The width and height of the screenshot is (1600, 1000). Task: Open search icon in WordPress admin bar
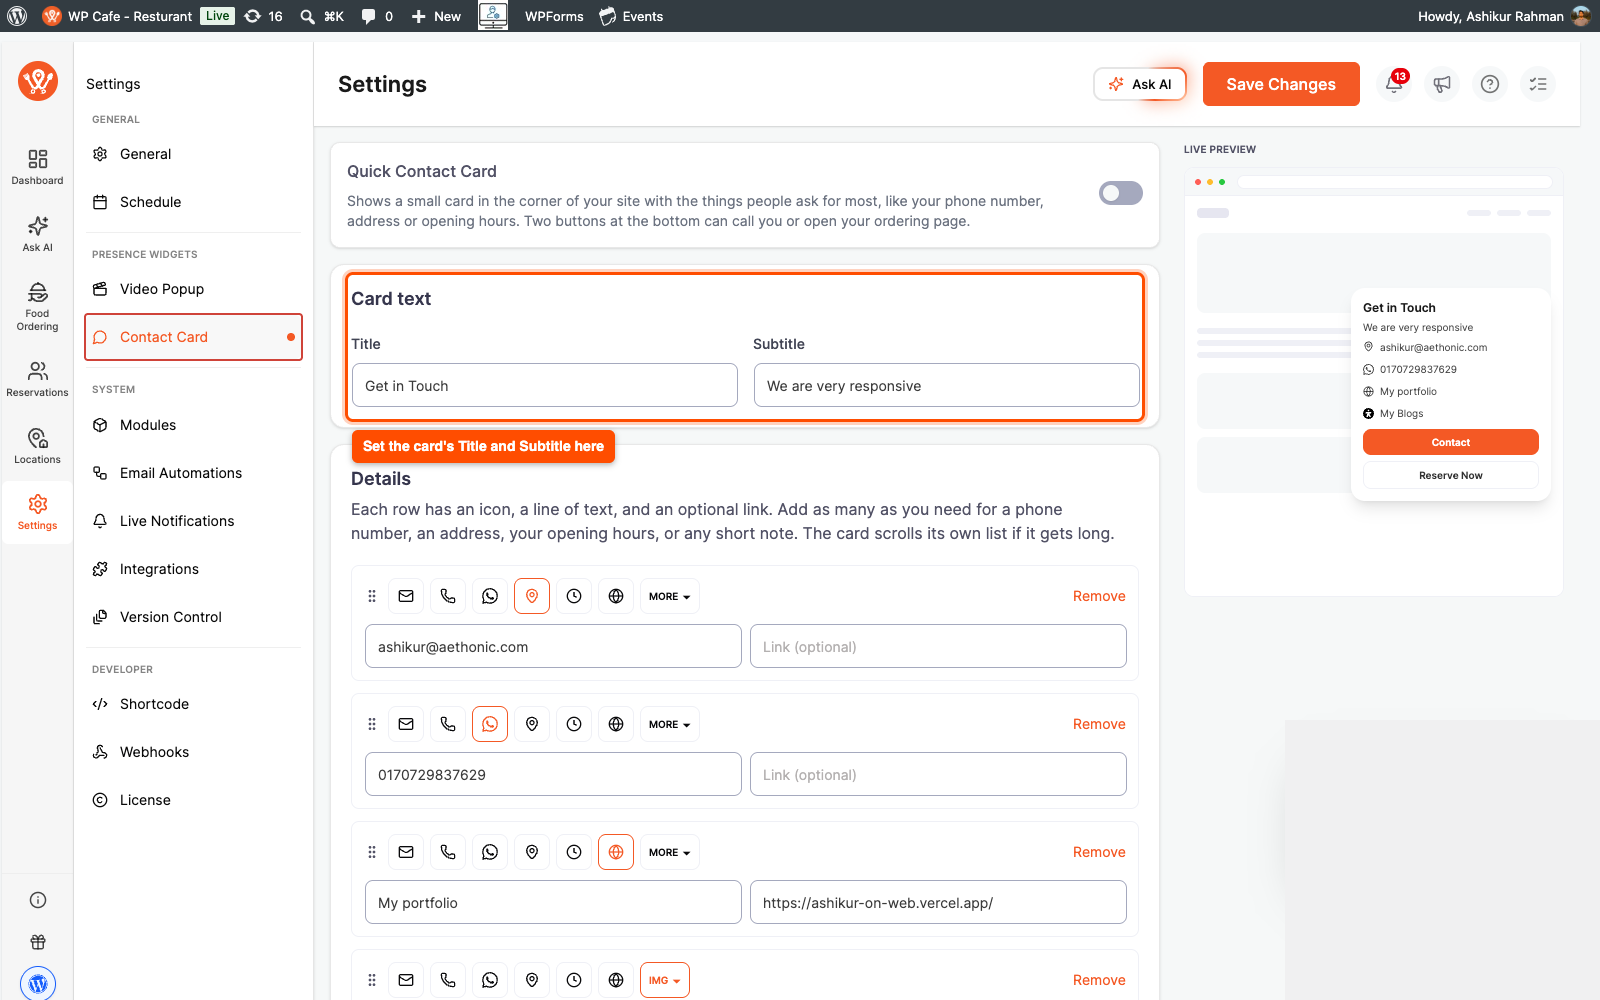[307, 16]
